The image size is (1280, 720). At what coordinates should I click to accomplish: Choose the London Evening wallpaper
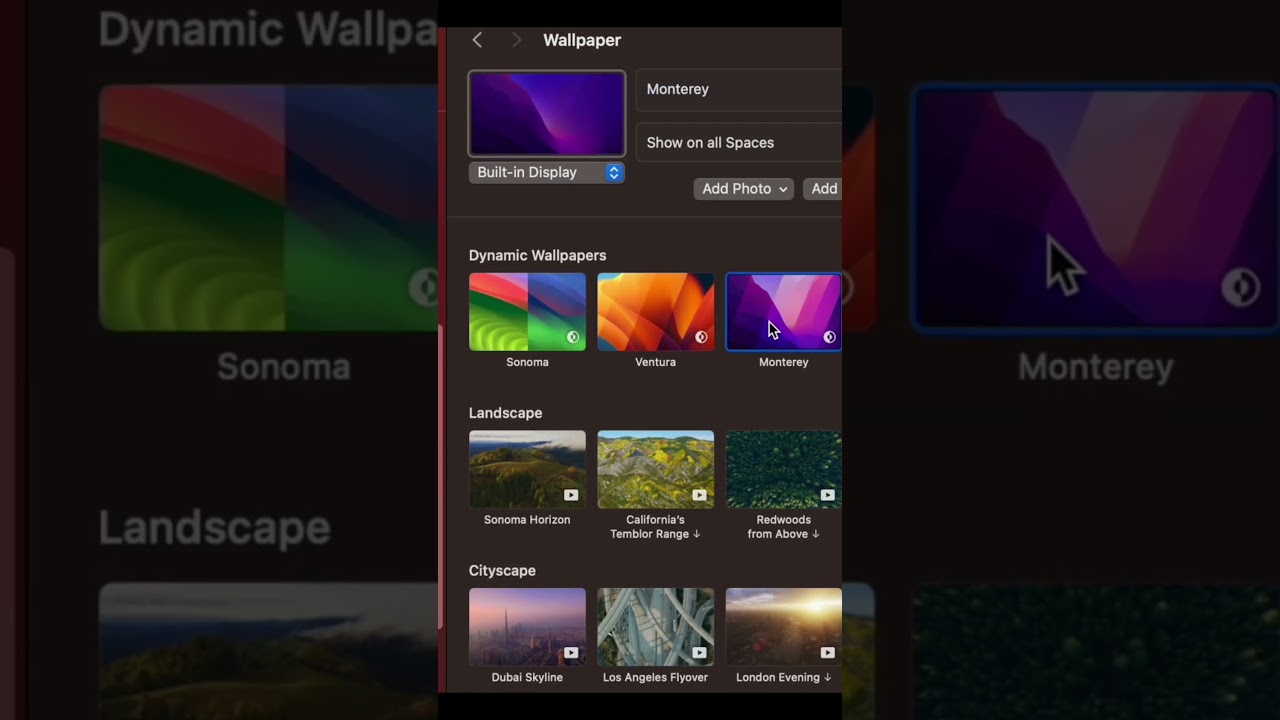point(783,627)
